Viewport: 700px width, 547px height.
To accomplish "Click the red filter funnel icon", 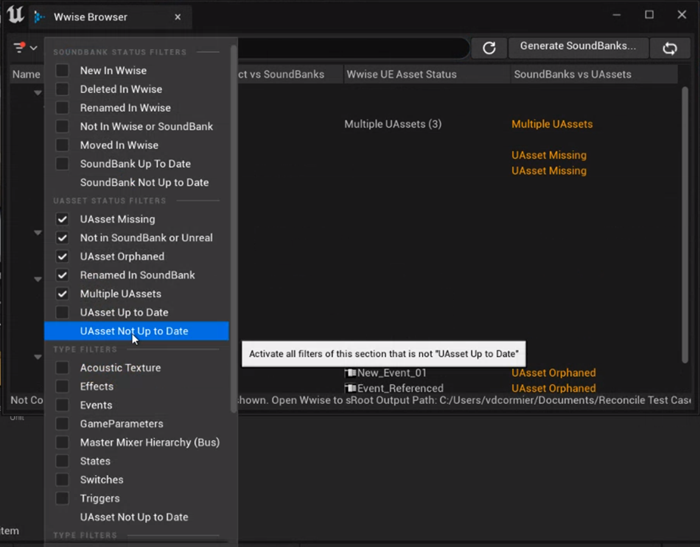I will (x=19, y=47).
